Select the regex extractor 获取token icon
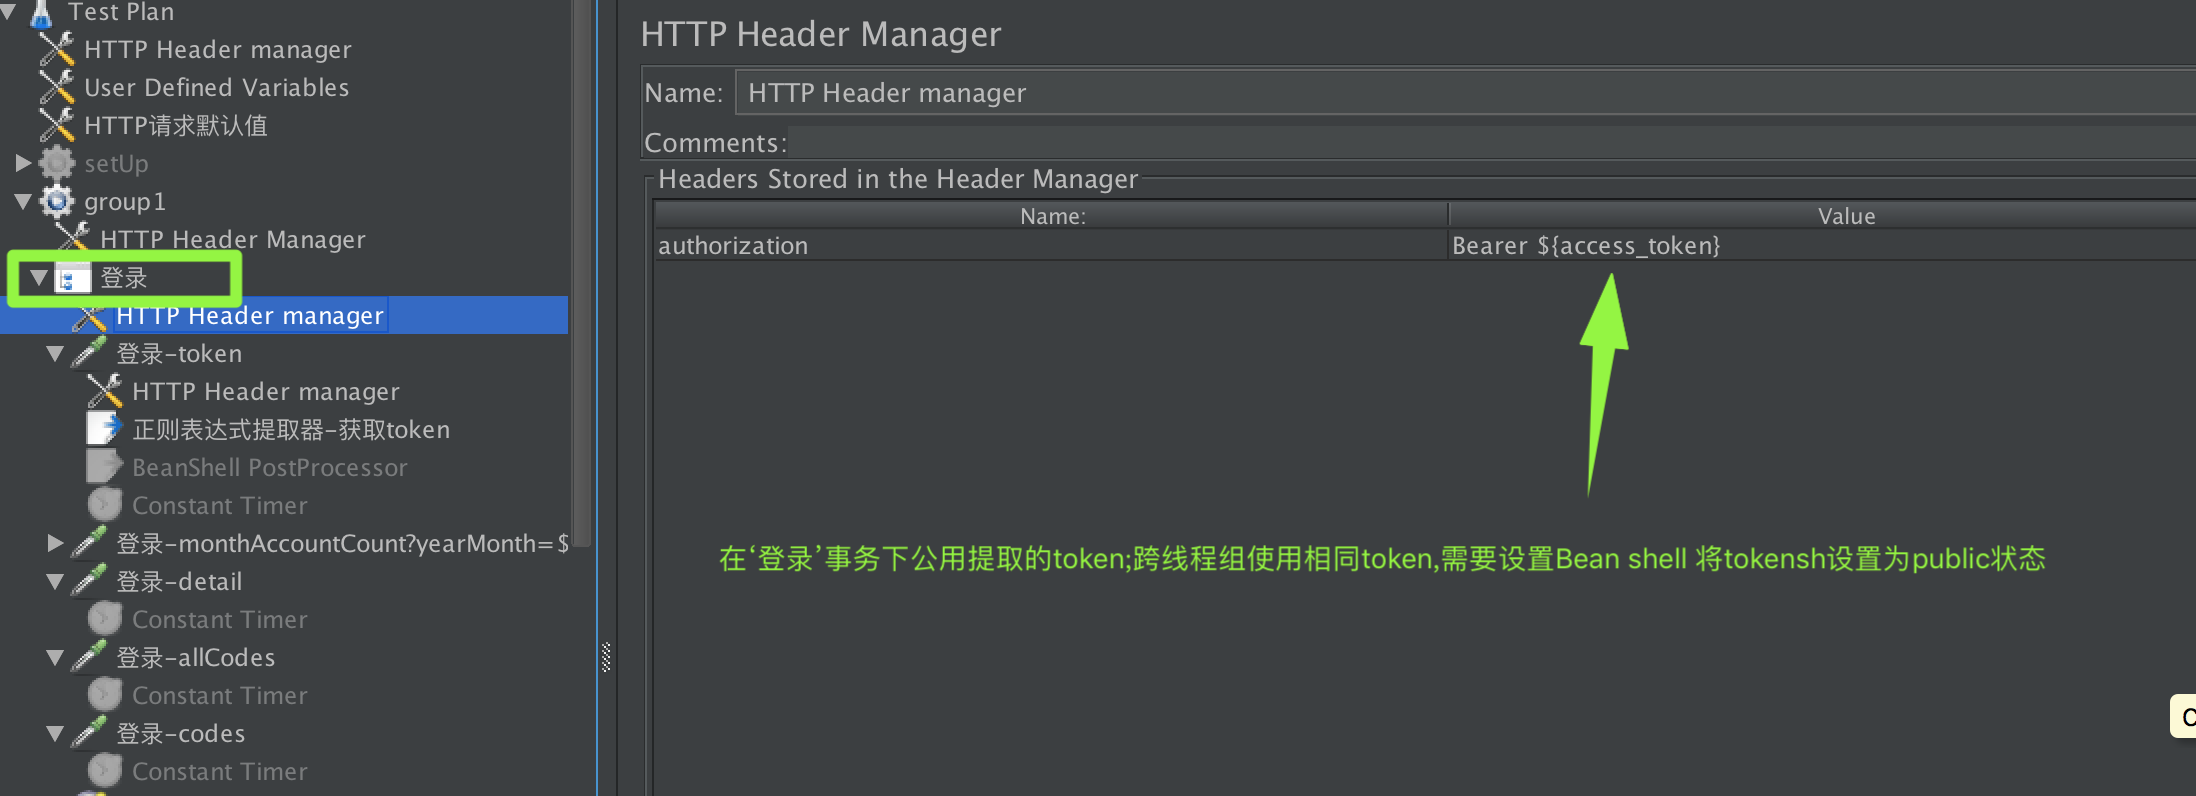 [x=105, y=429]
